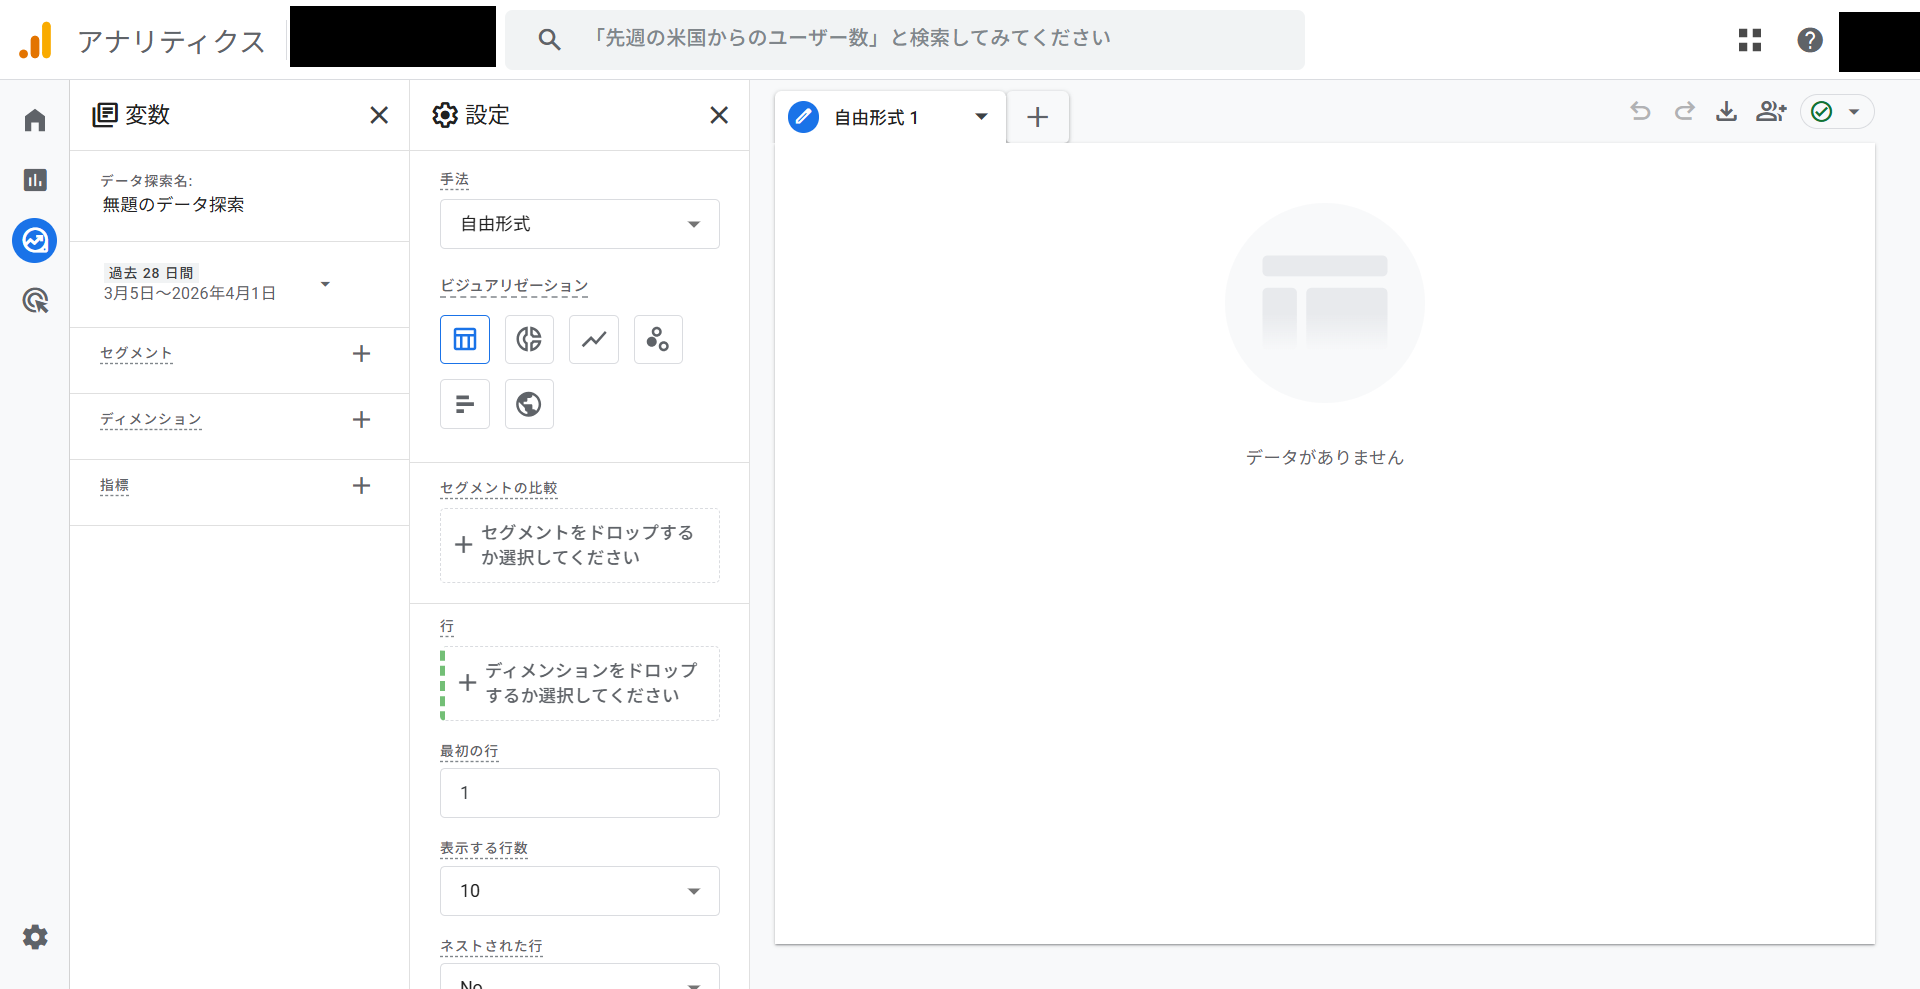Click the 最初の行 input field
The width and height of the screenshot is (1920, 989).
pos(579,793)
